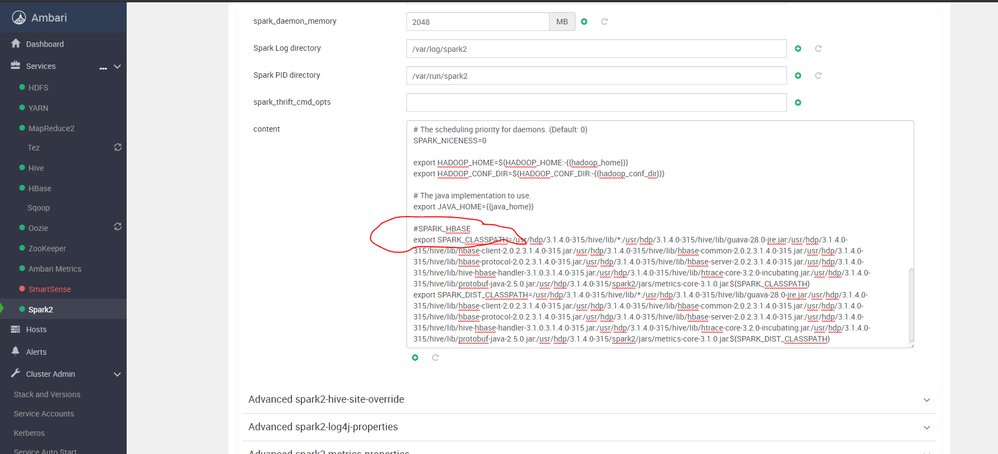Screen dimensions: 998x454
Task: Click Tez restart-required refresh icon
Action: pyautogui.click(x=117, y=147)
